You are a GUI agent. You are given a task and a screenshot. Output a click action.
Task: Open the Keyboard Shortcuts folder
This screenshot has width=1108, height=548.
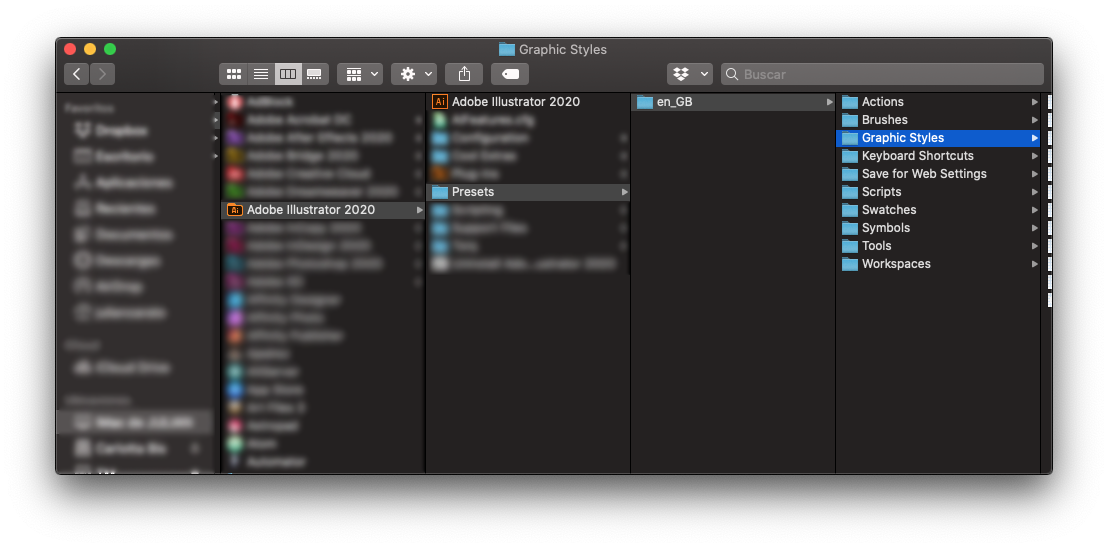pyautogui.click(x=938, y=156)
